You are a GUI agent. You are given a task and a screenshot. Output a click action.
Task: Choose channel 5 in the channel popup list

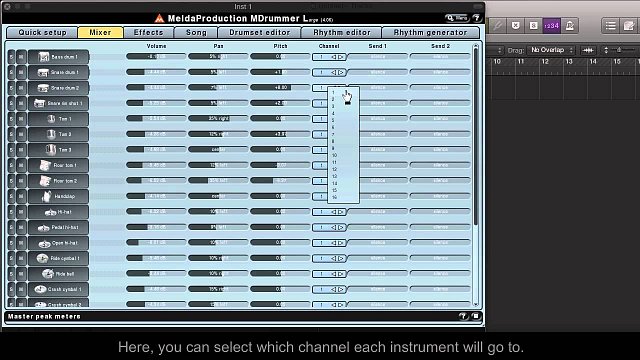point(343,120)
